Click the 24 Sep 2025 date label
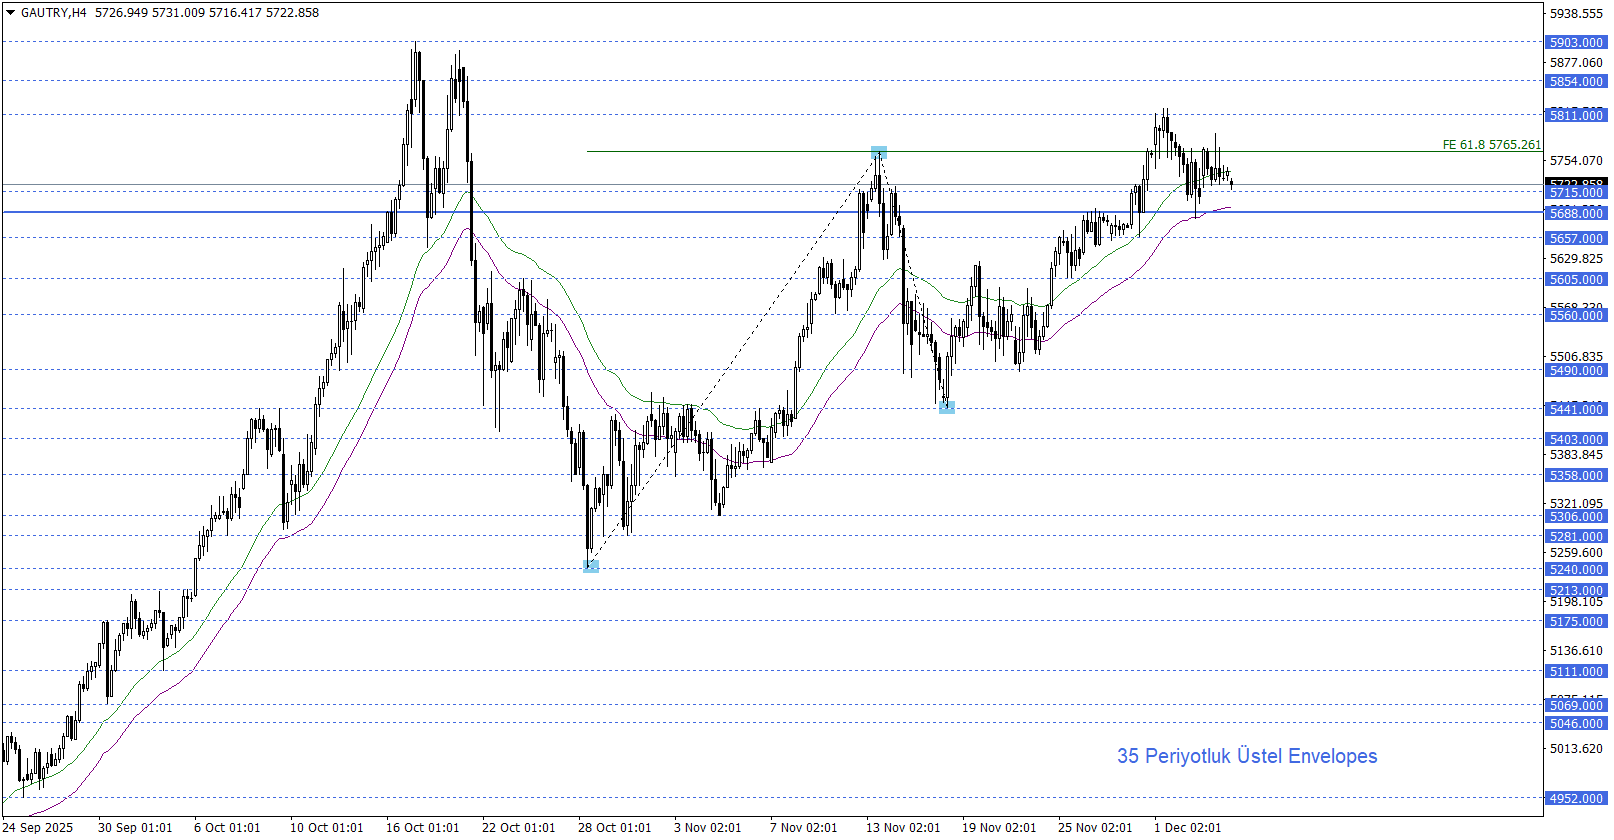The image size is (1614, 840). pyautogui.click(x=38, y=827)
